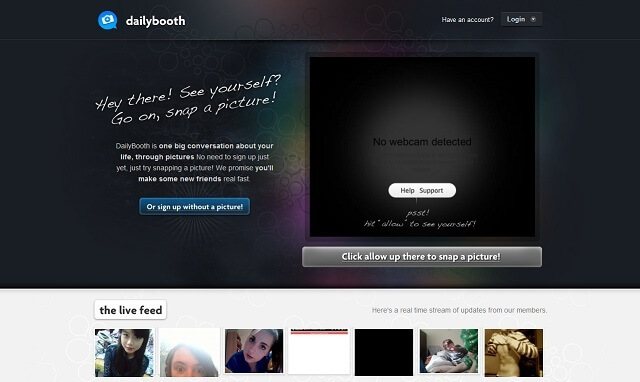Image resolution: width=640 pixels, height=382 pixels.
Task: Click "Have an account?" text
Action: 467,20
